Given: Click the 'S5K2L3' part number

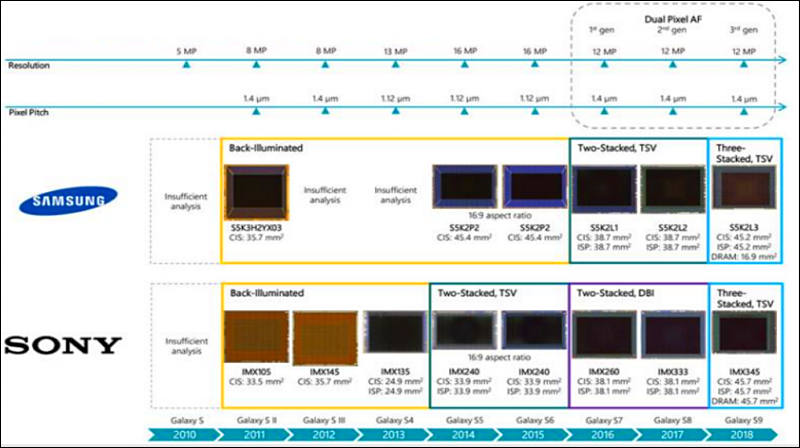Looking at the screenshot, I should coord(744,228).
